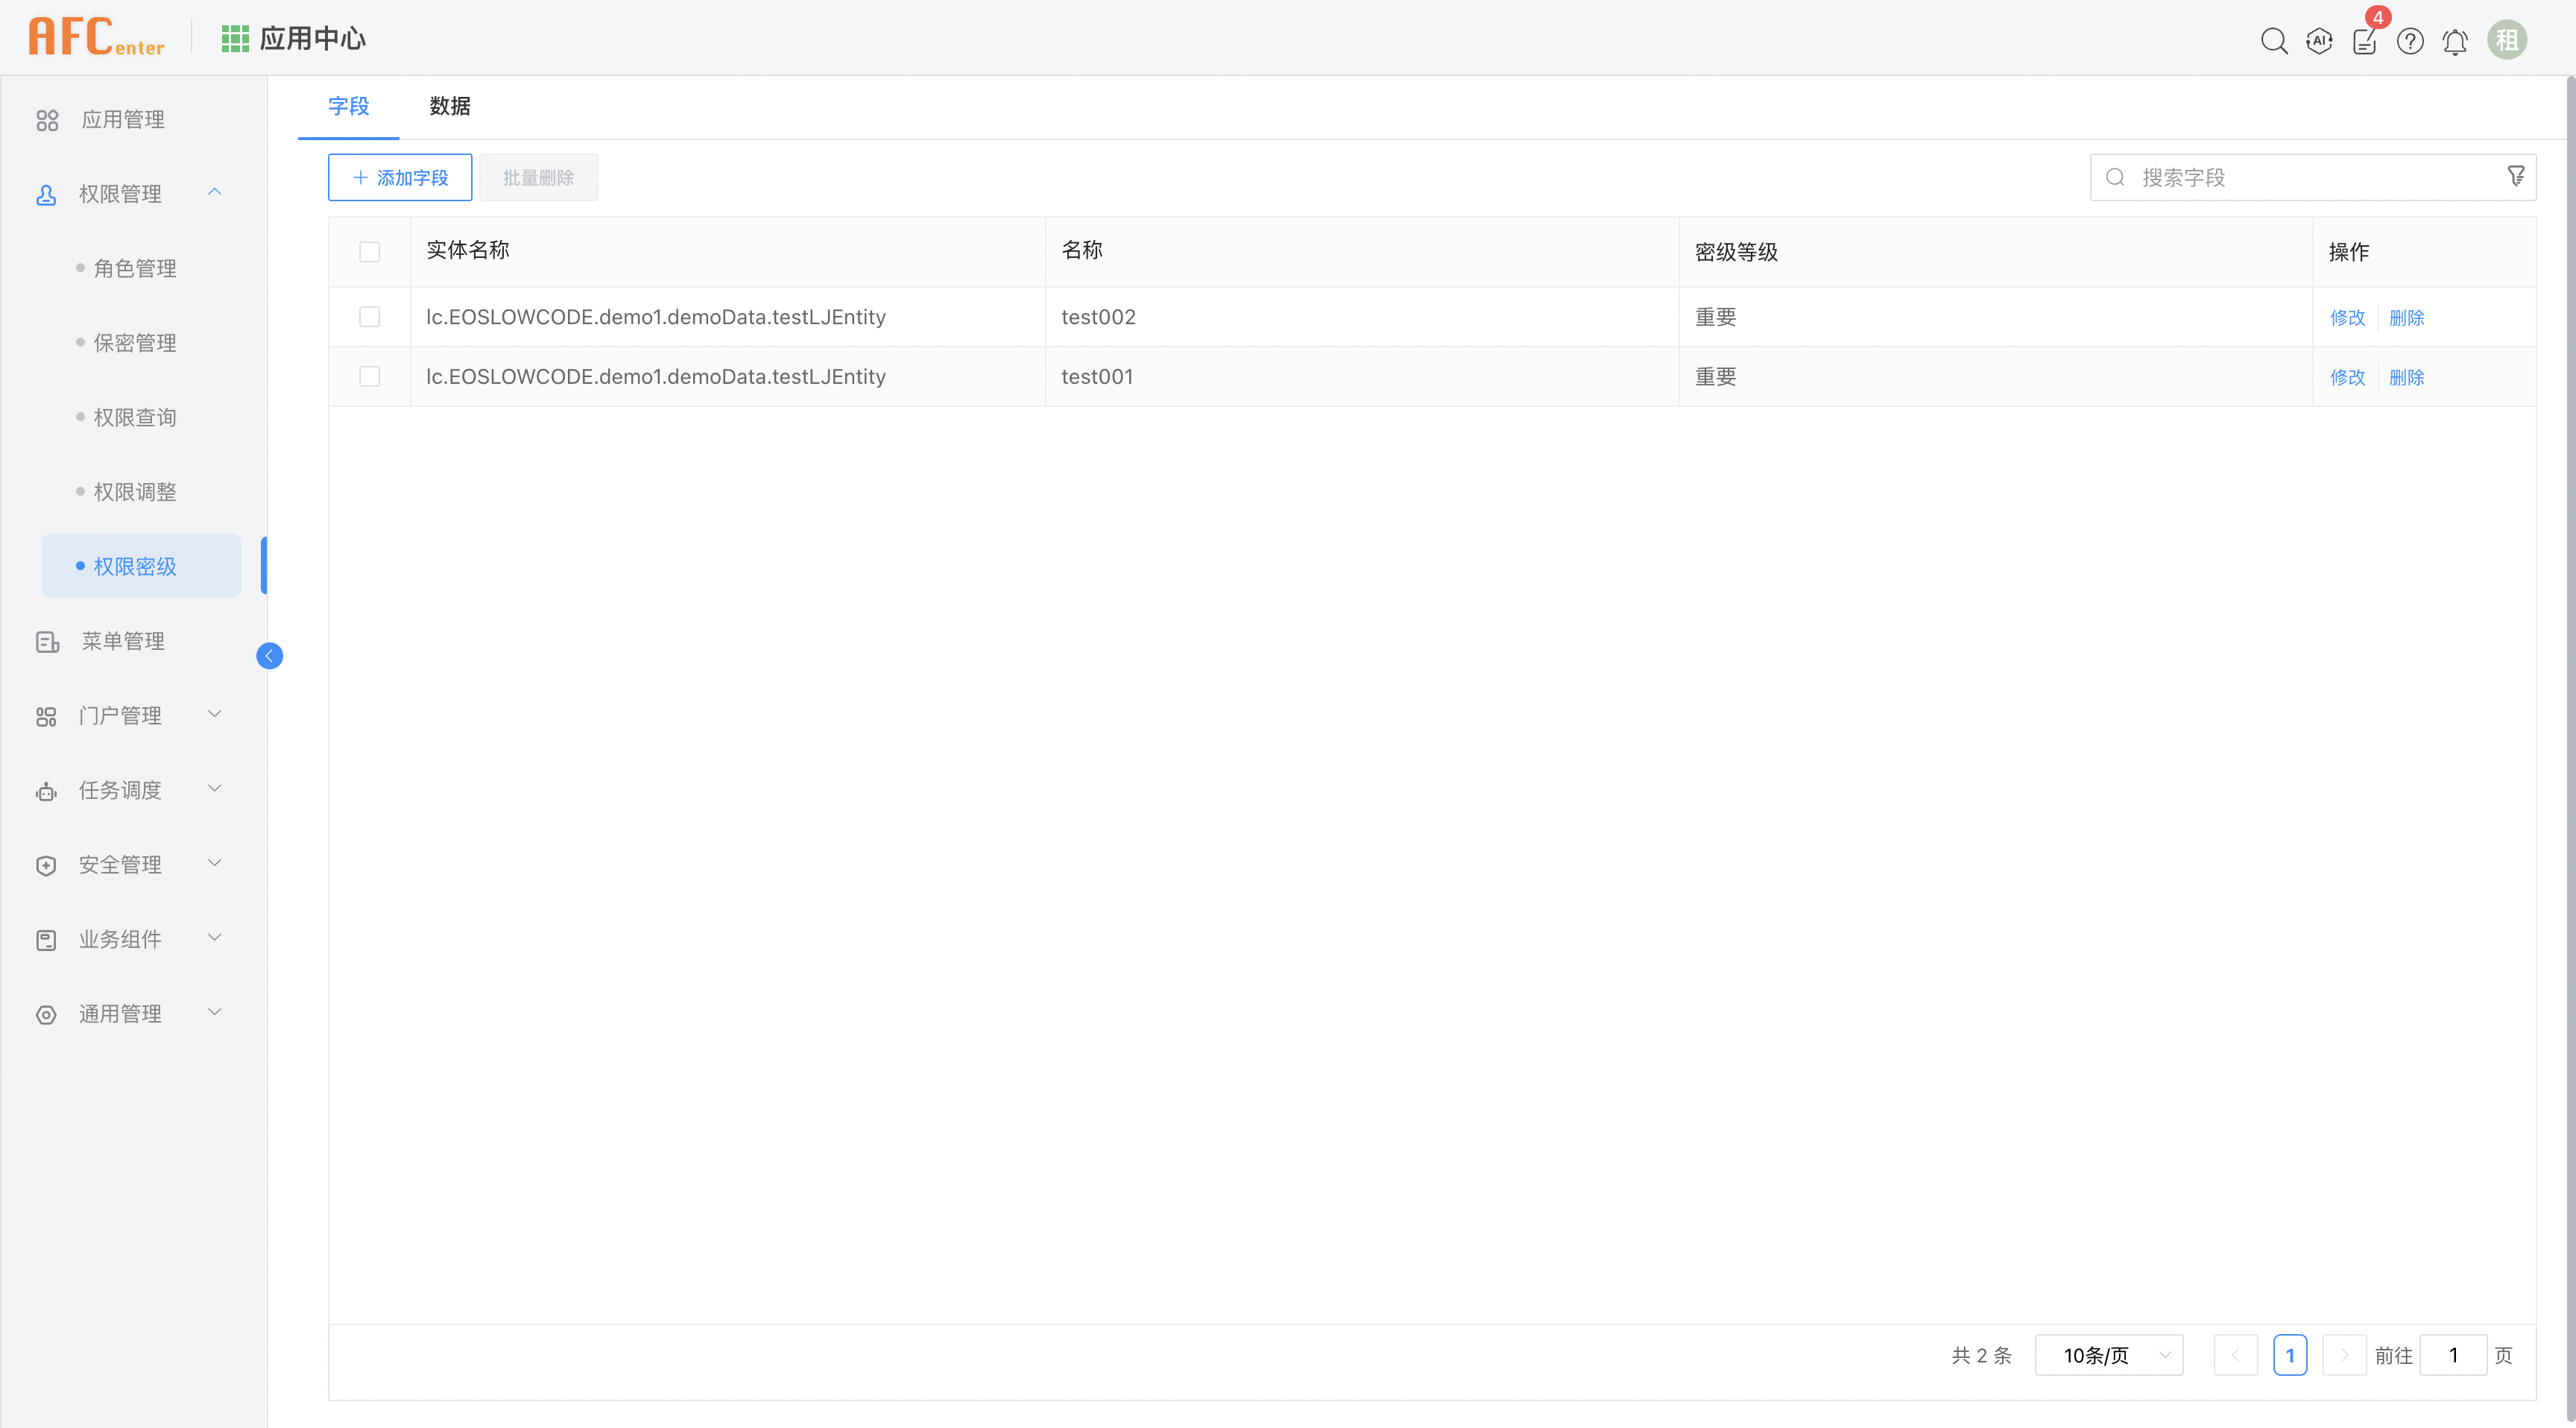This screenshot has width=2576, height=1428.
Task: Click the 添加字段 button
Action: (x=399, y=177)
